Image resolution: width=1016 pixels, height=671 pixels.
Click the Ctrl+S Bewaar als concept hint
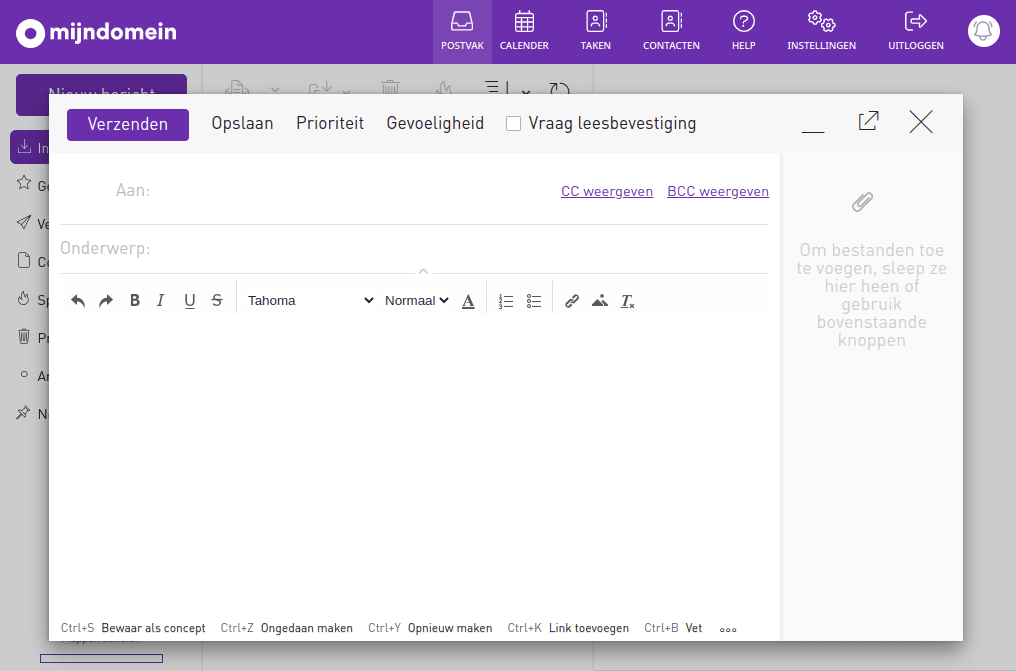133,628
